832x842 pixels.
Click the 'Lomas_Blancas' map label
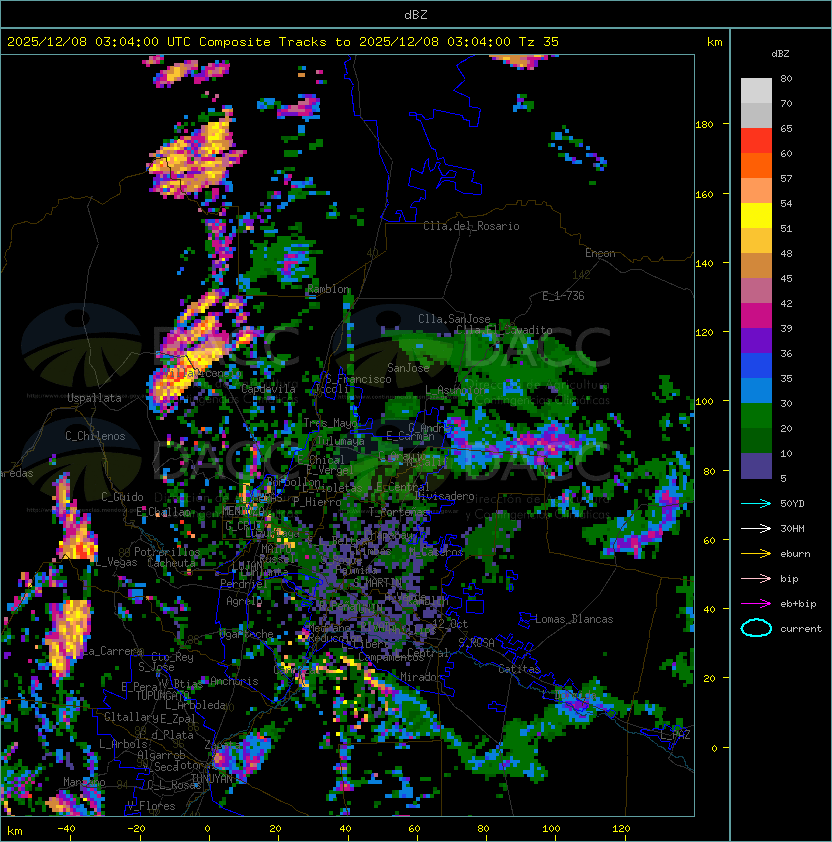point(574,619)
